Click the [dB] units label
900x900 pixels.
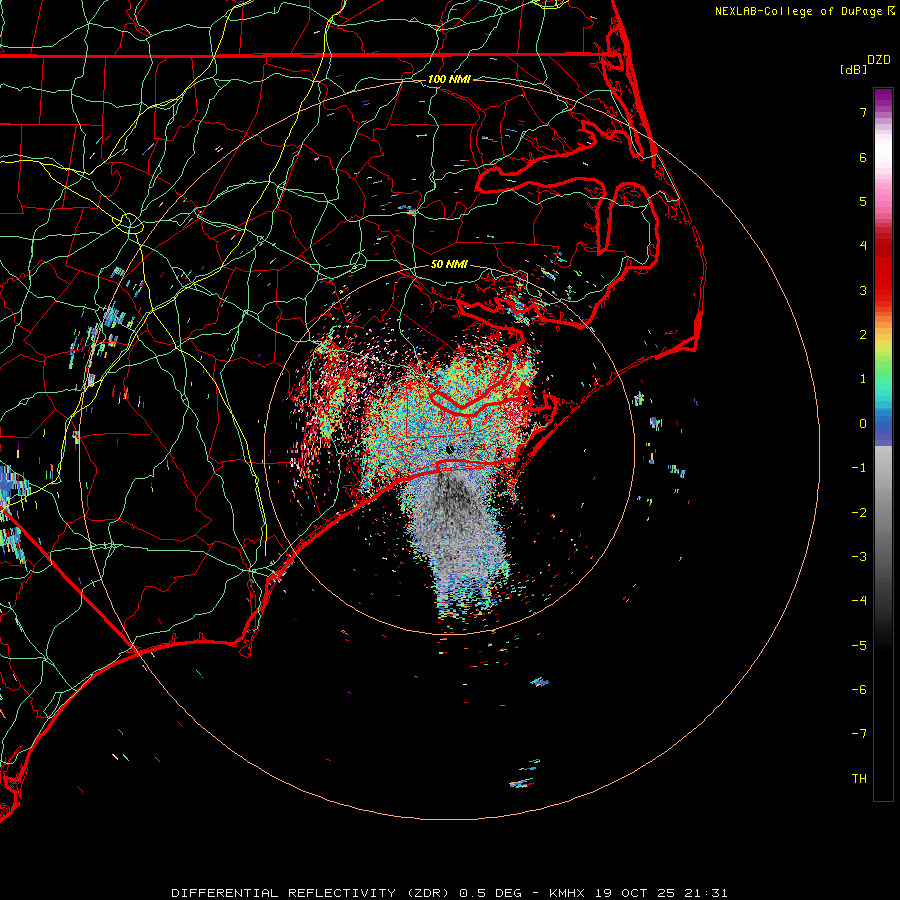click(853, 69)
